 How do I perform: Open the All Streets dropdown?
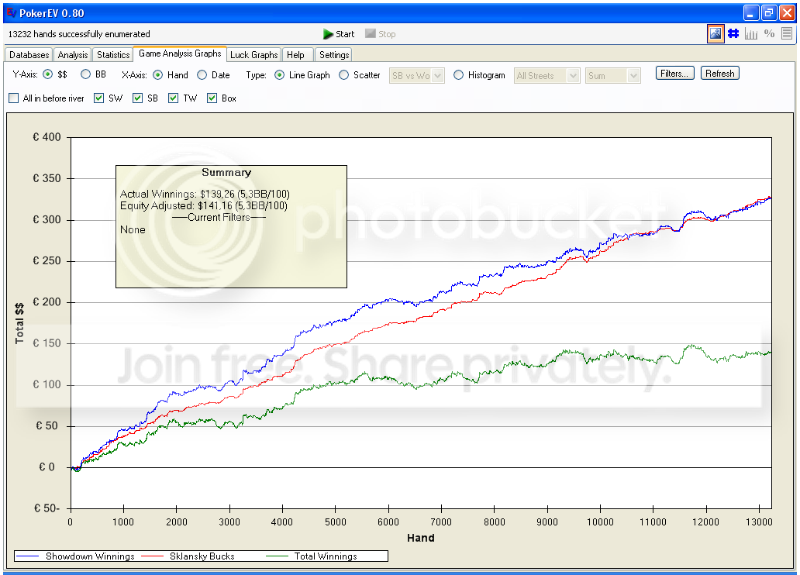[x=547, y=76]
